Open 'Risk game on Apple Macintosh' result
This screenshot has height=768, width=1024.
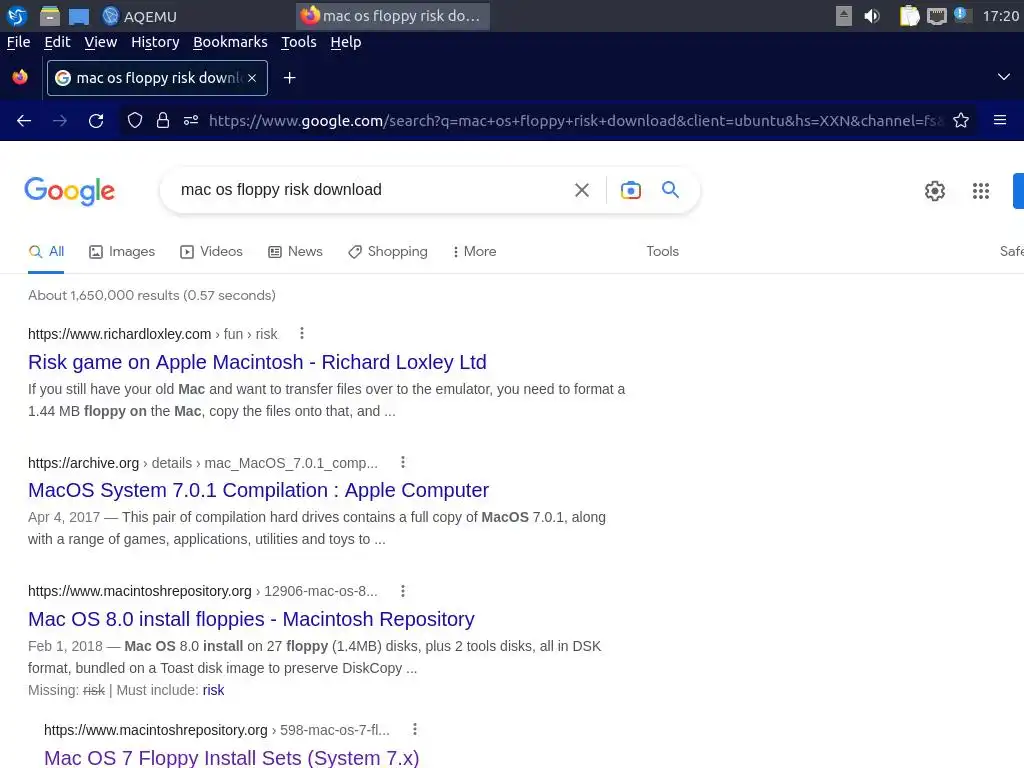click(257, 362)
